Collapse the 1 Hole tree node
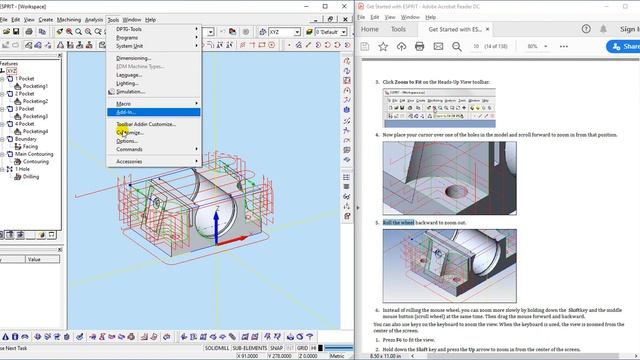The height and width of the screenshot is (360, 640). click(x=2, y=169)
